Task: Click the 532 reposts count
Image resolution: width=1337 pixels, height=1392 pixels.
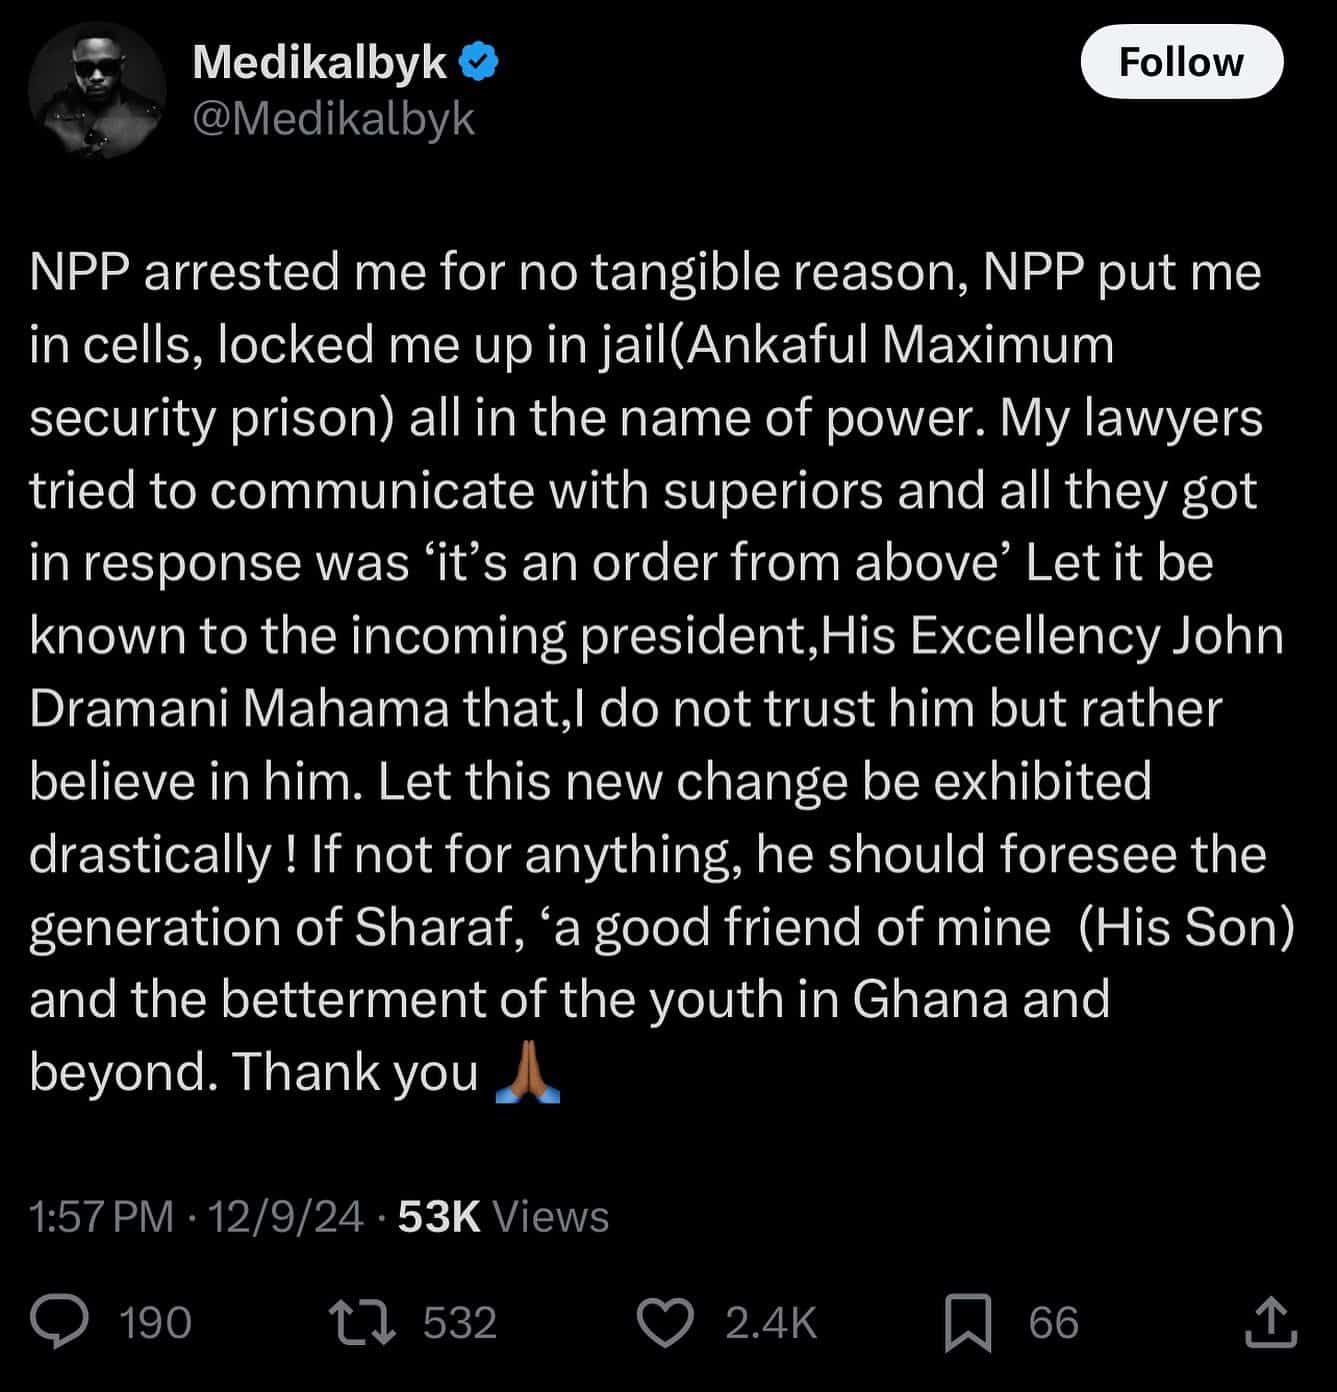Action: [460, 1323]
